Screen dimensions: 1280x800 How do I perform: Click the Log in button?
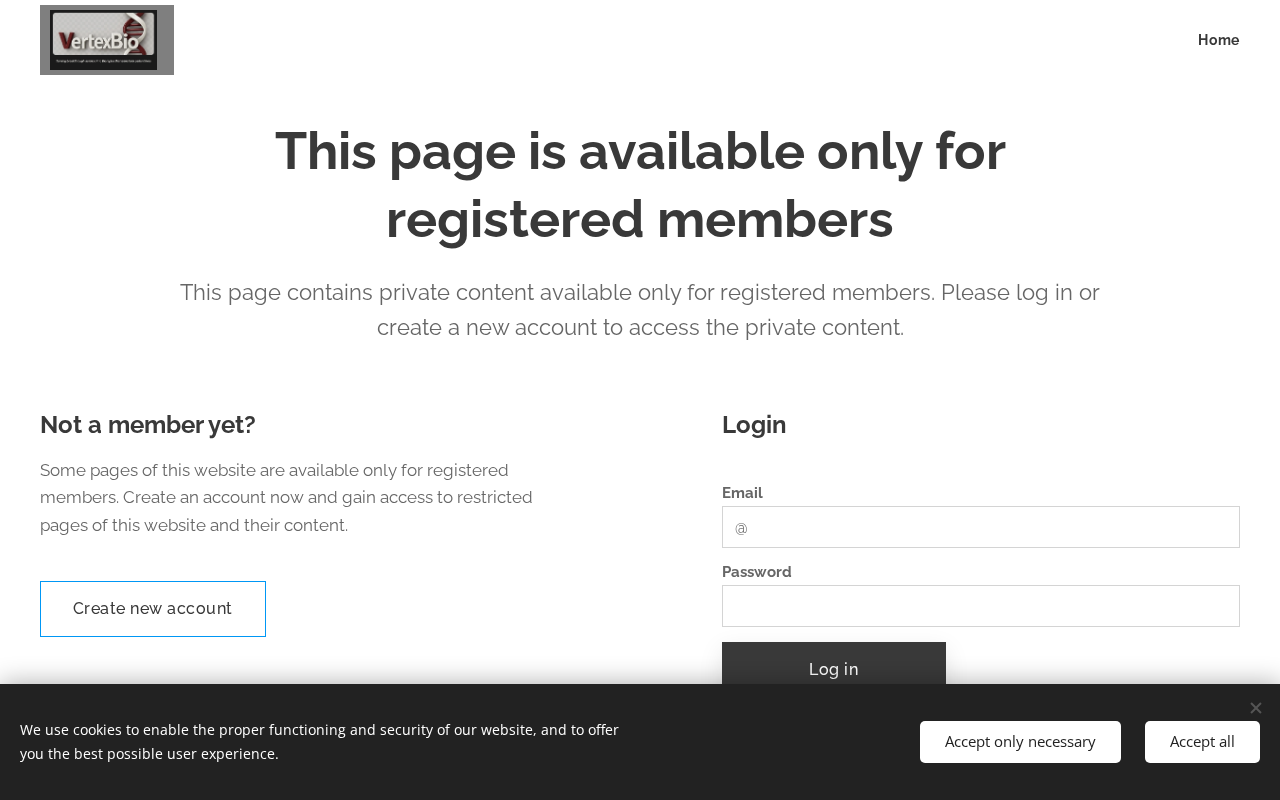tap(833, 668)
